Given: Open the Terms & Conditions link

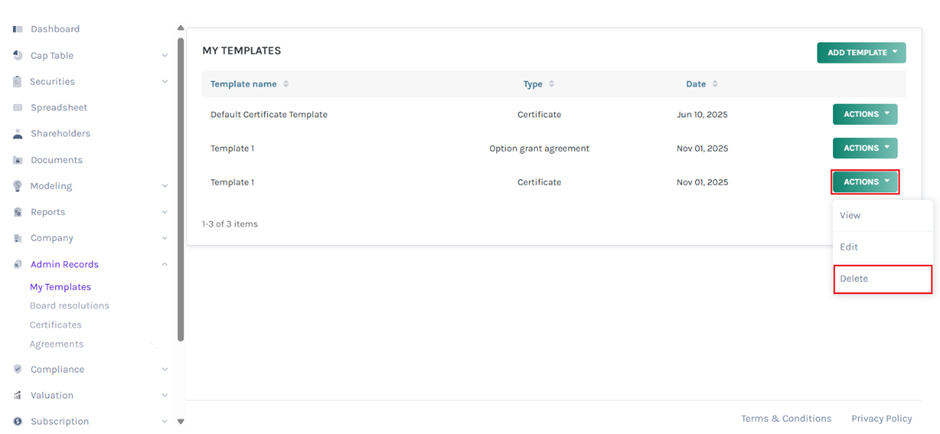Looking at the screenshot, I should click(785, 418).
